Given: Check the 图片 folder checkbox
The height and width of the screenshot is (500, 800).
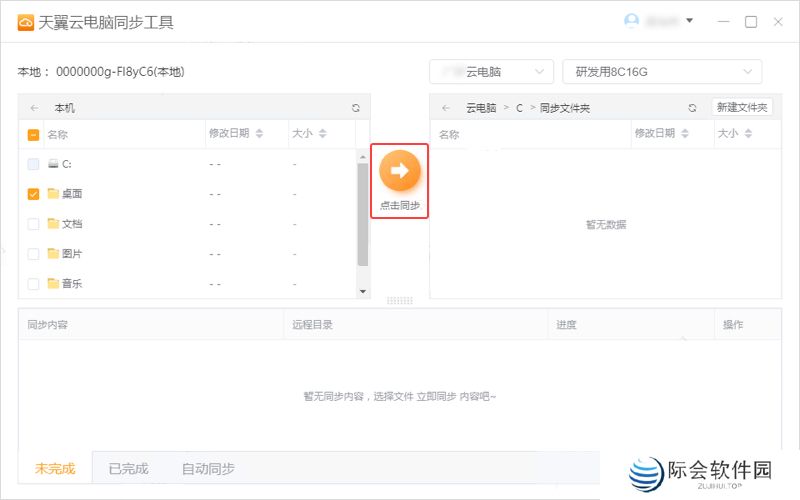Looking at the screenshot, I should (x=33, y=254).
